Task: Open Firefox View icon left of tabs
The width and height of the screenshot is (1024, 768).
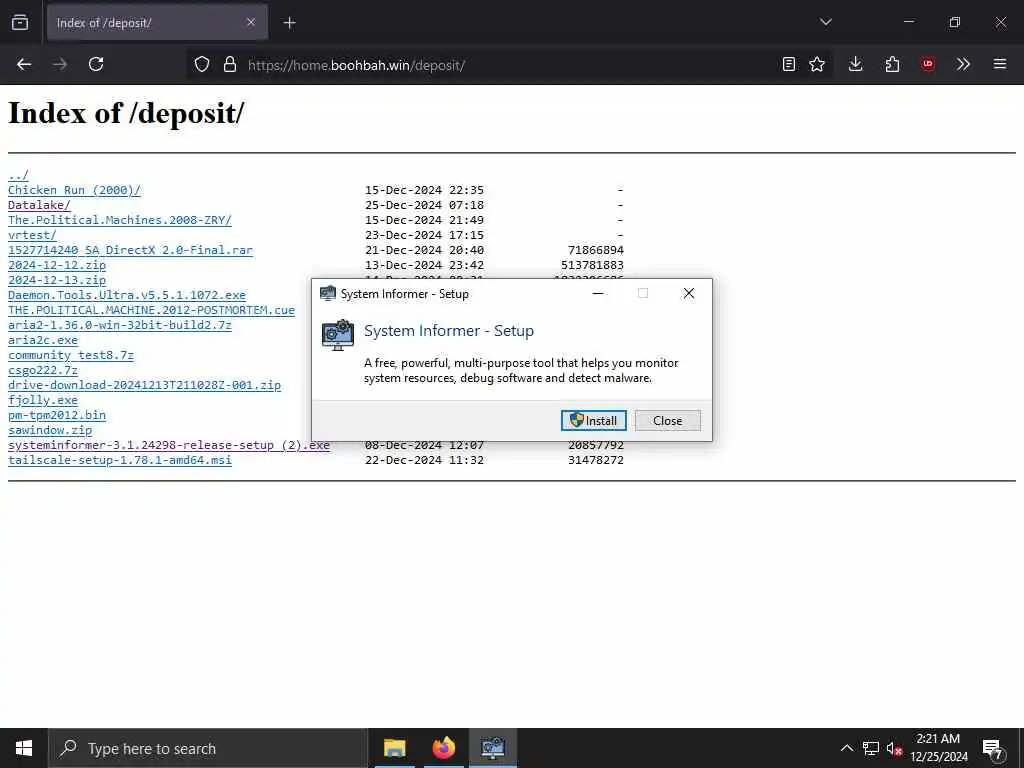Action: (20, 23)
